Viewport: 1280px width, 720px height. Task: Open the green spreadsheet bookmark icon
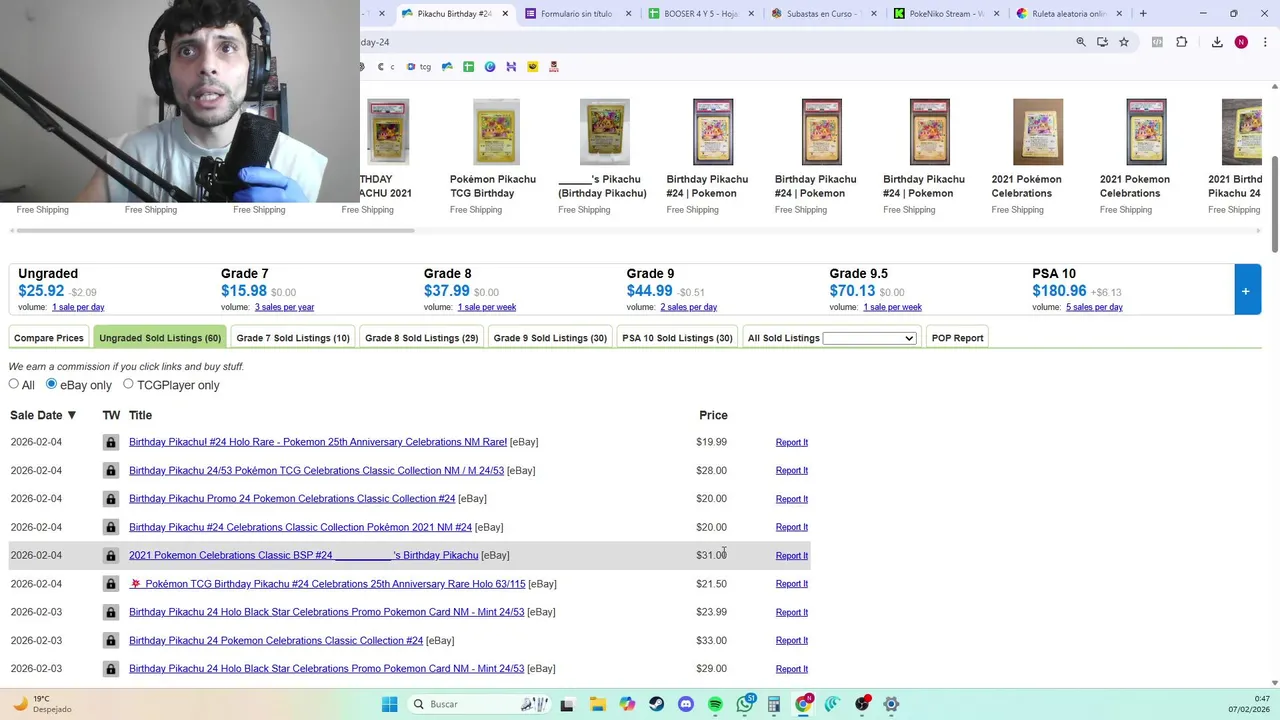click(x=468, y=67)
